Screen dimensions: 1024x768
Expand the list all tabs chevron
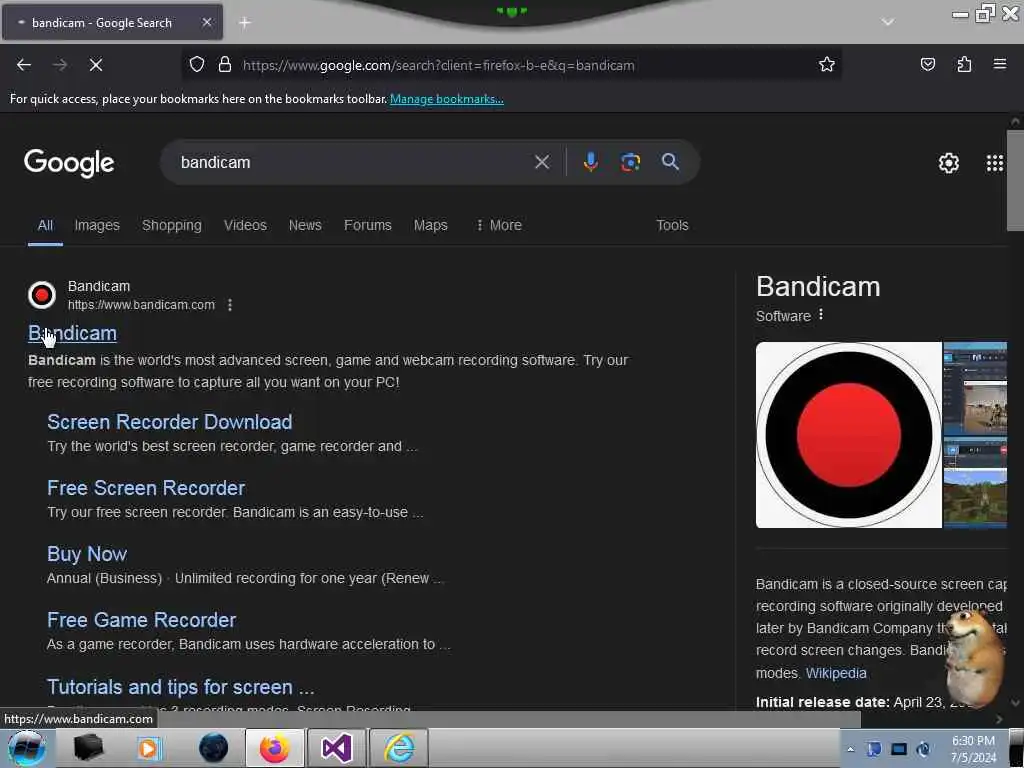click(x=887, y=22)
